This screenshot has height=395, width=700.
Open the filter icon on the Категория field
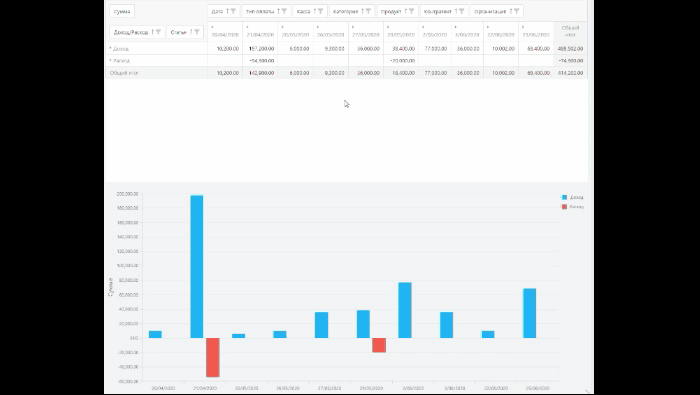[x=368, y=11]
